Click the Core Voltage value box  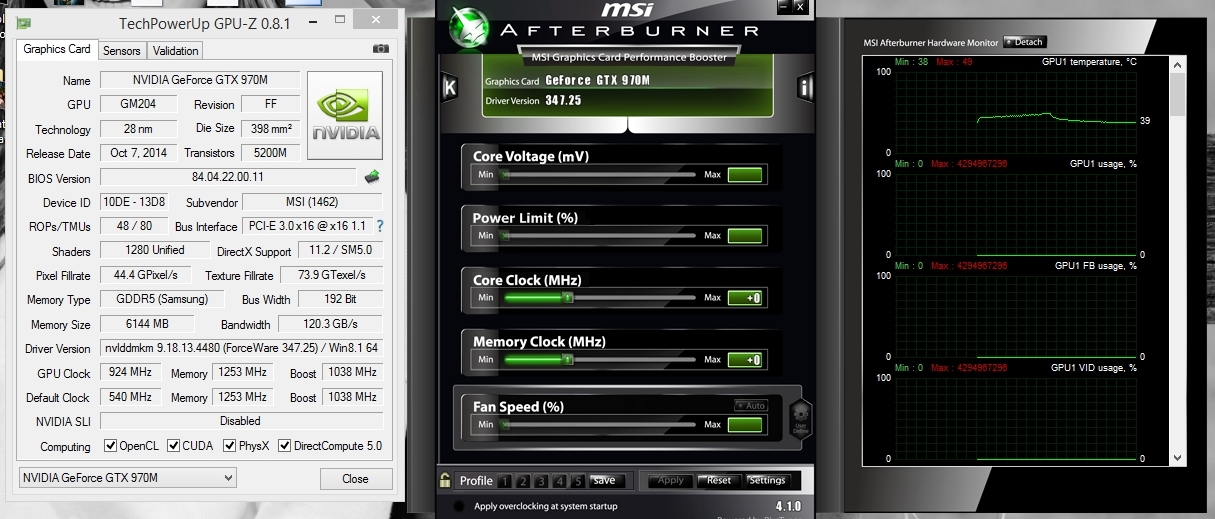745,175
